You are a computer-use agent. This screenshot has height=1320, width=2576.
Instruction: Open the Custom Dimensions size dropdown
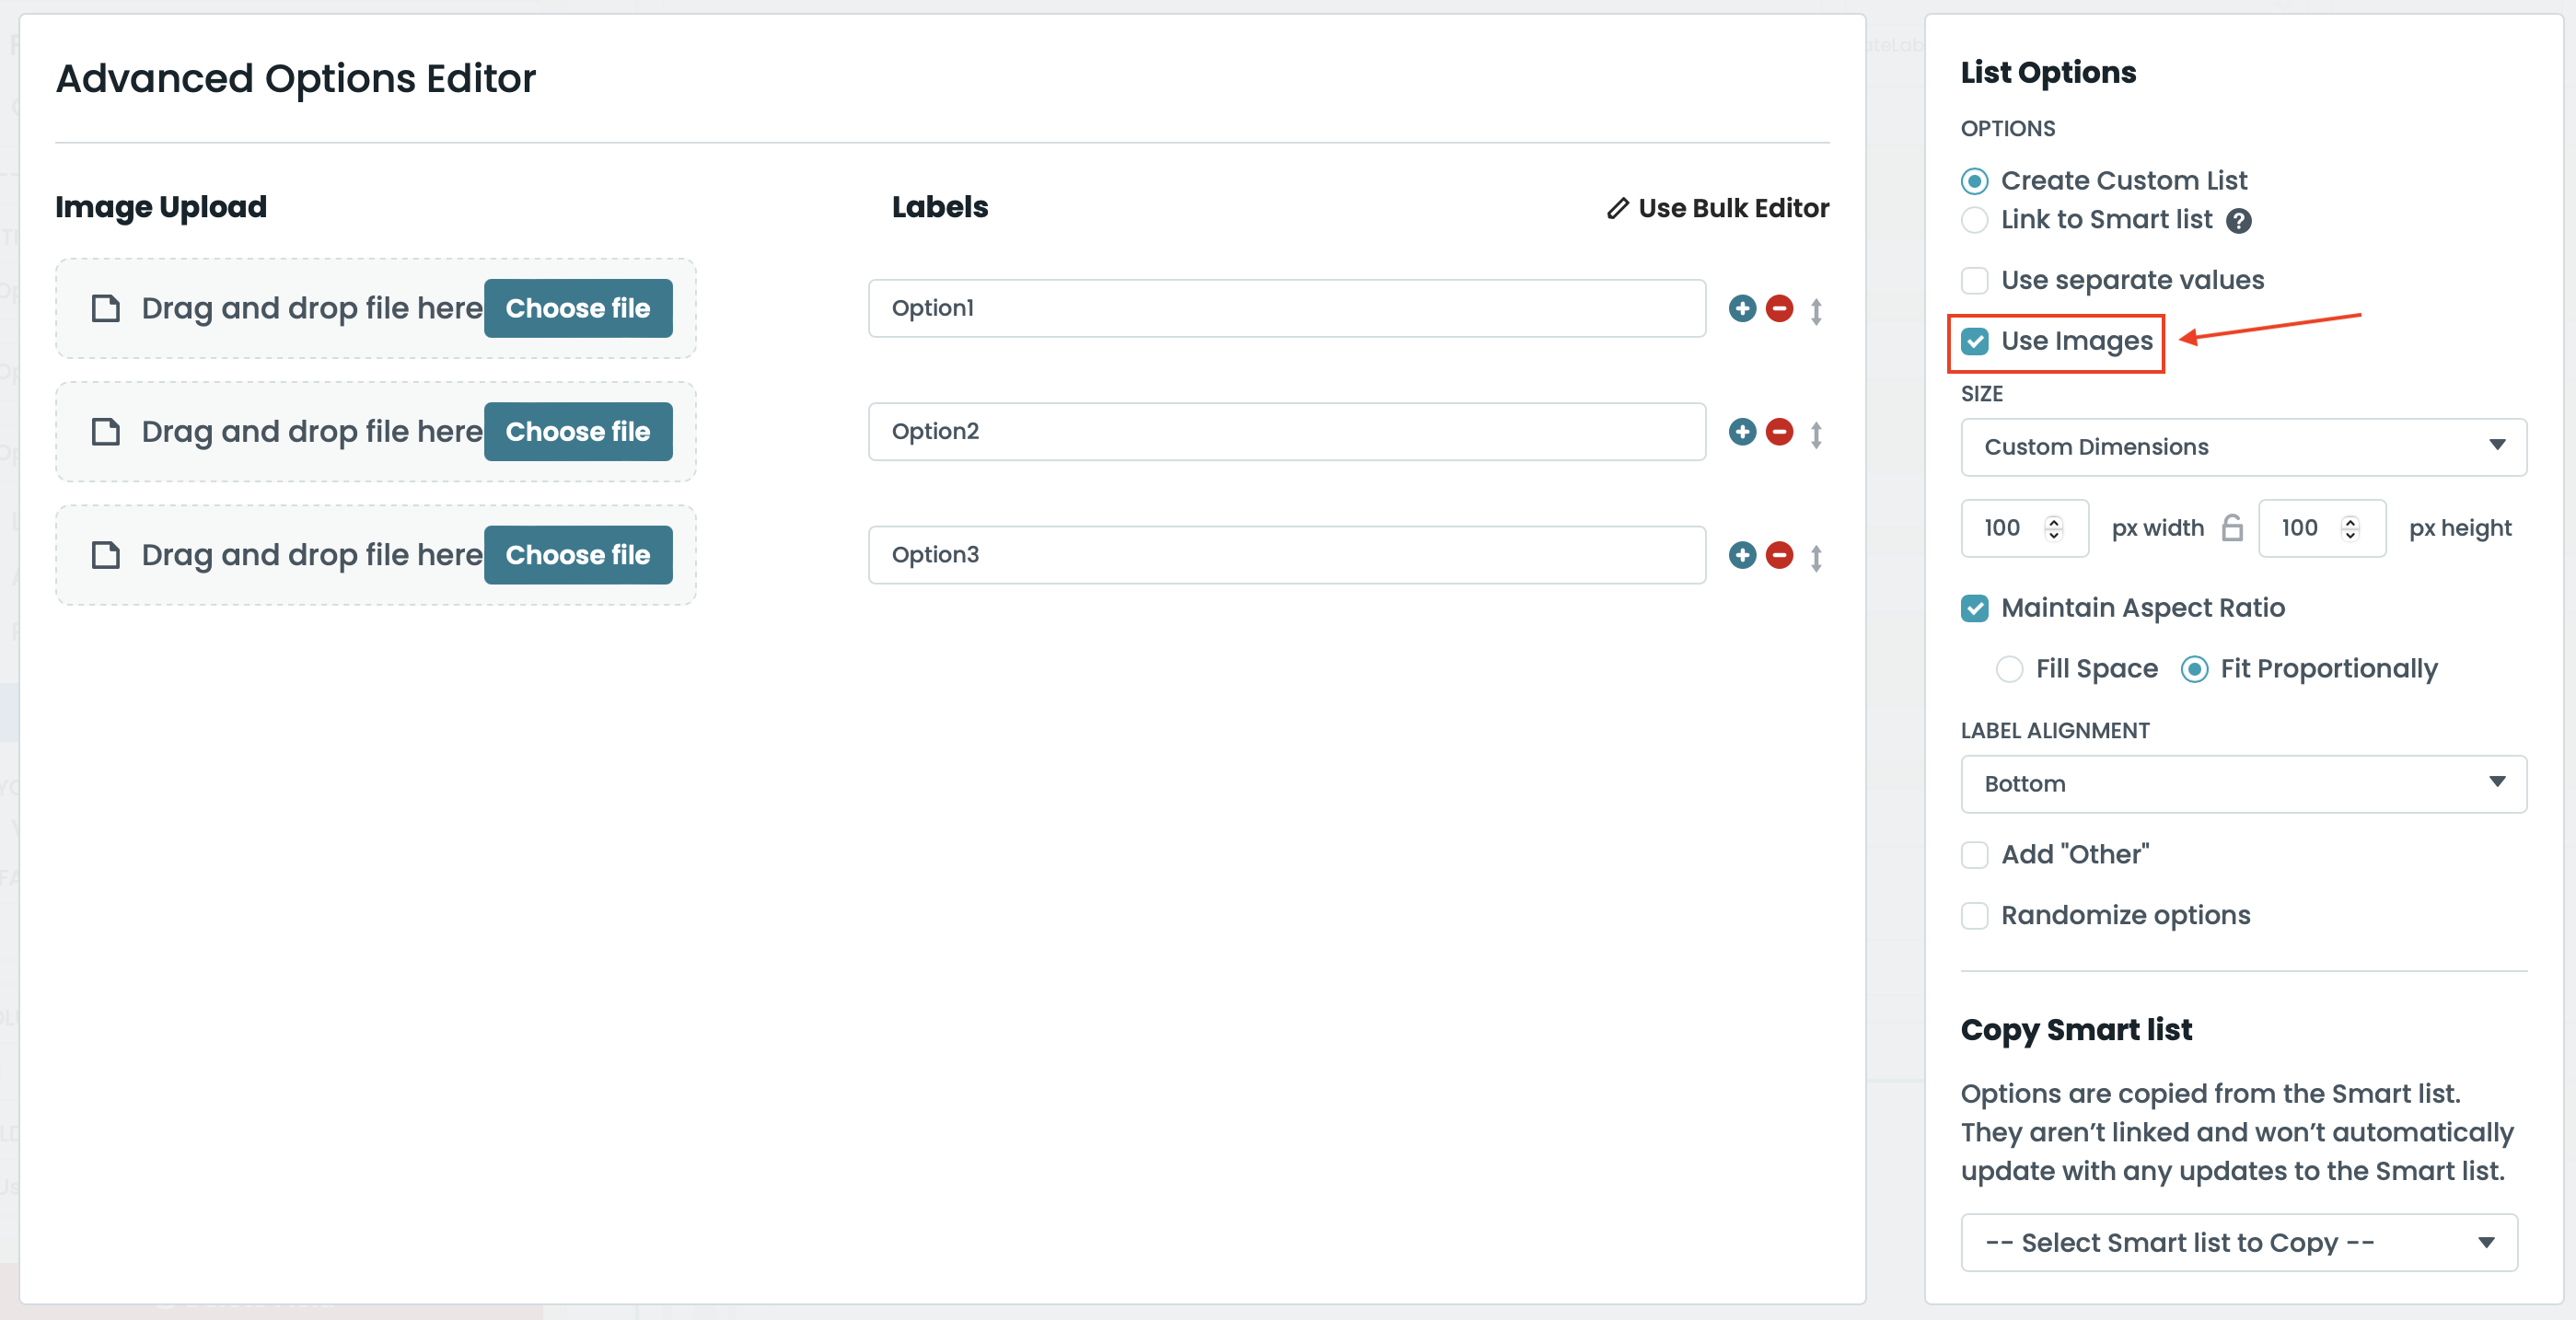coord(2243,447)
